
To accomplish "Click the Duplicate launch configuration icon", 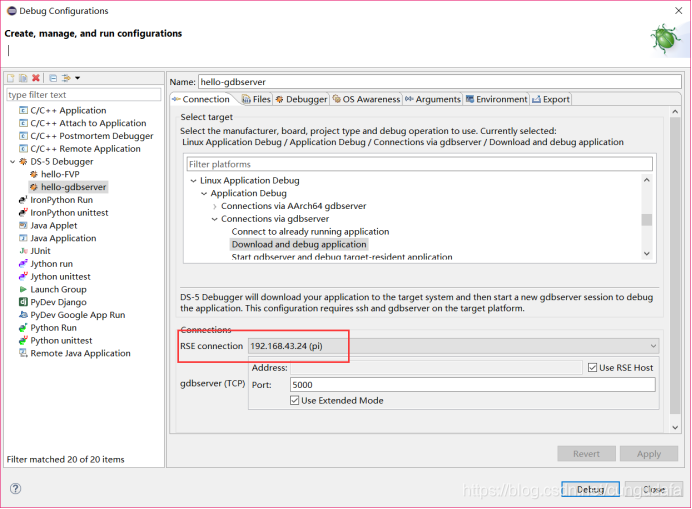I will point(23,78).
